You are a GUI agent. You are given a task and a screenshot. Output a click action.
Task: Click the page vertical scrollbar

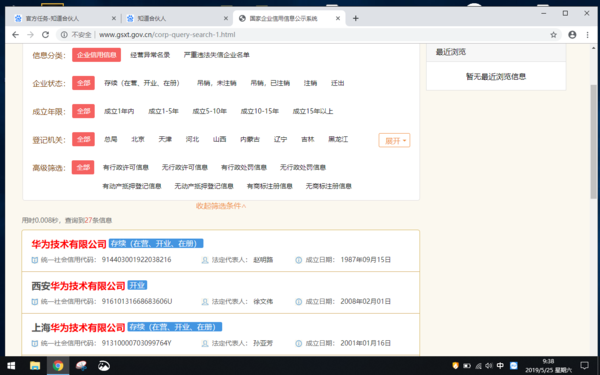coord(593,142)
